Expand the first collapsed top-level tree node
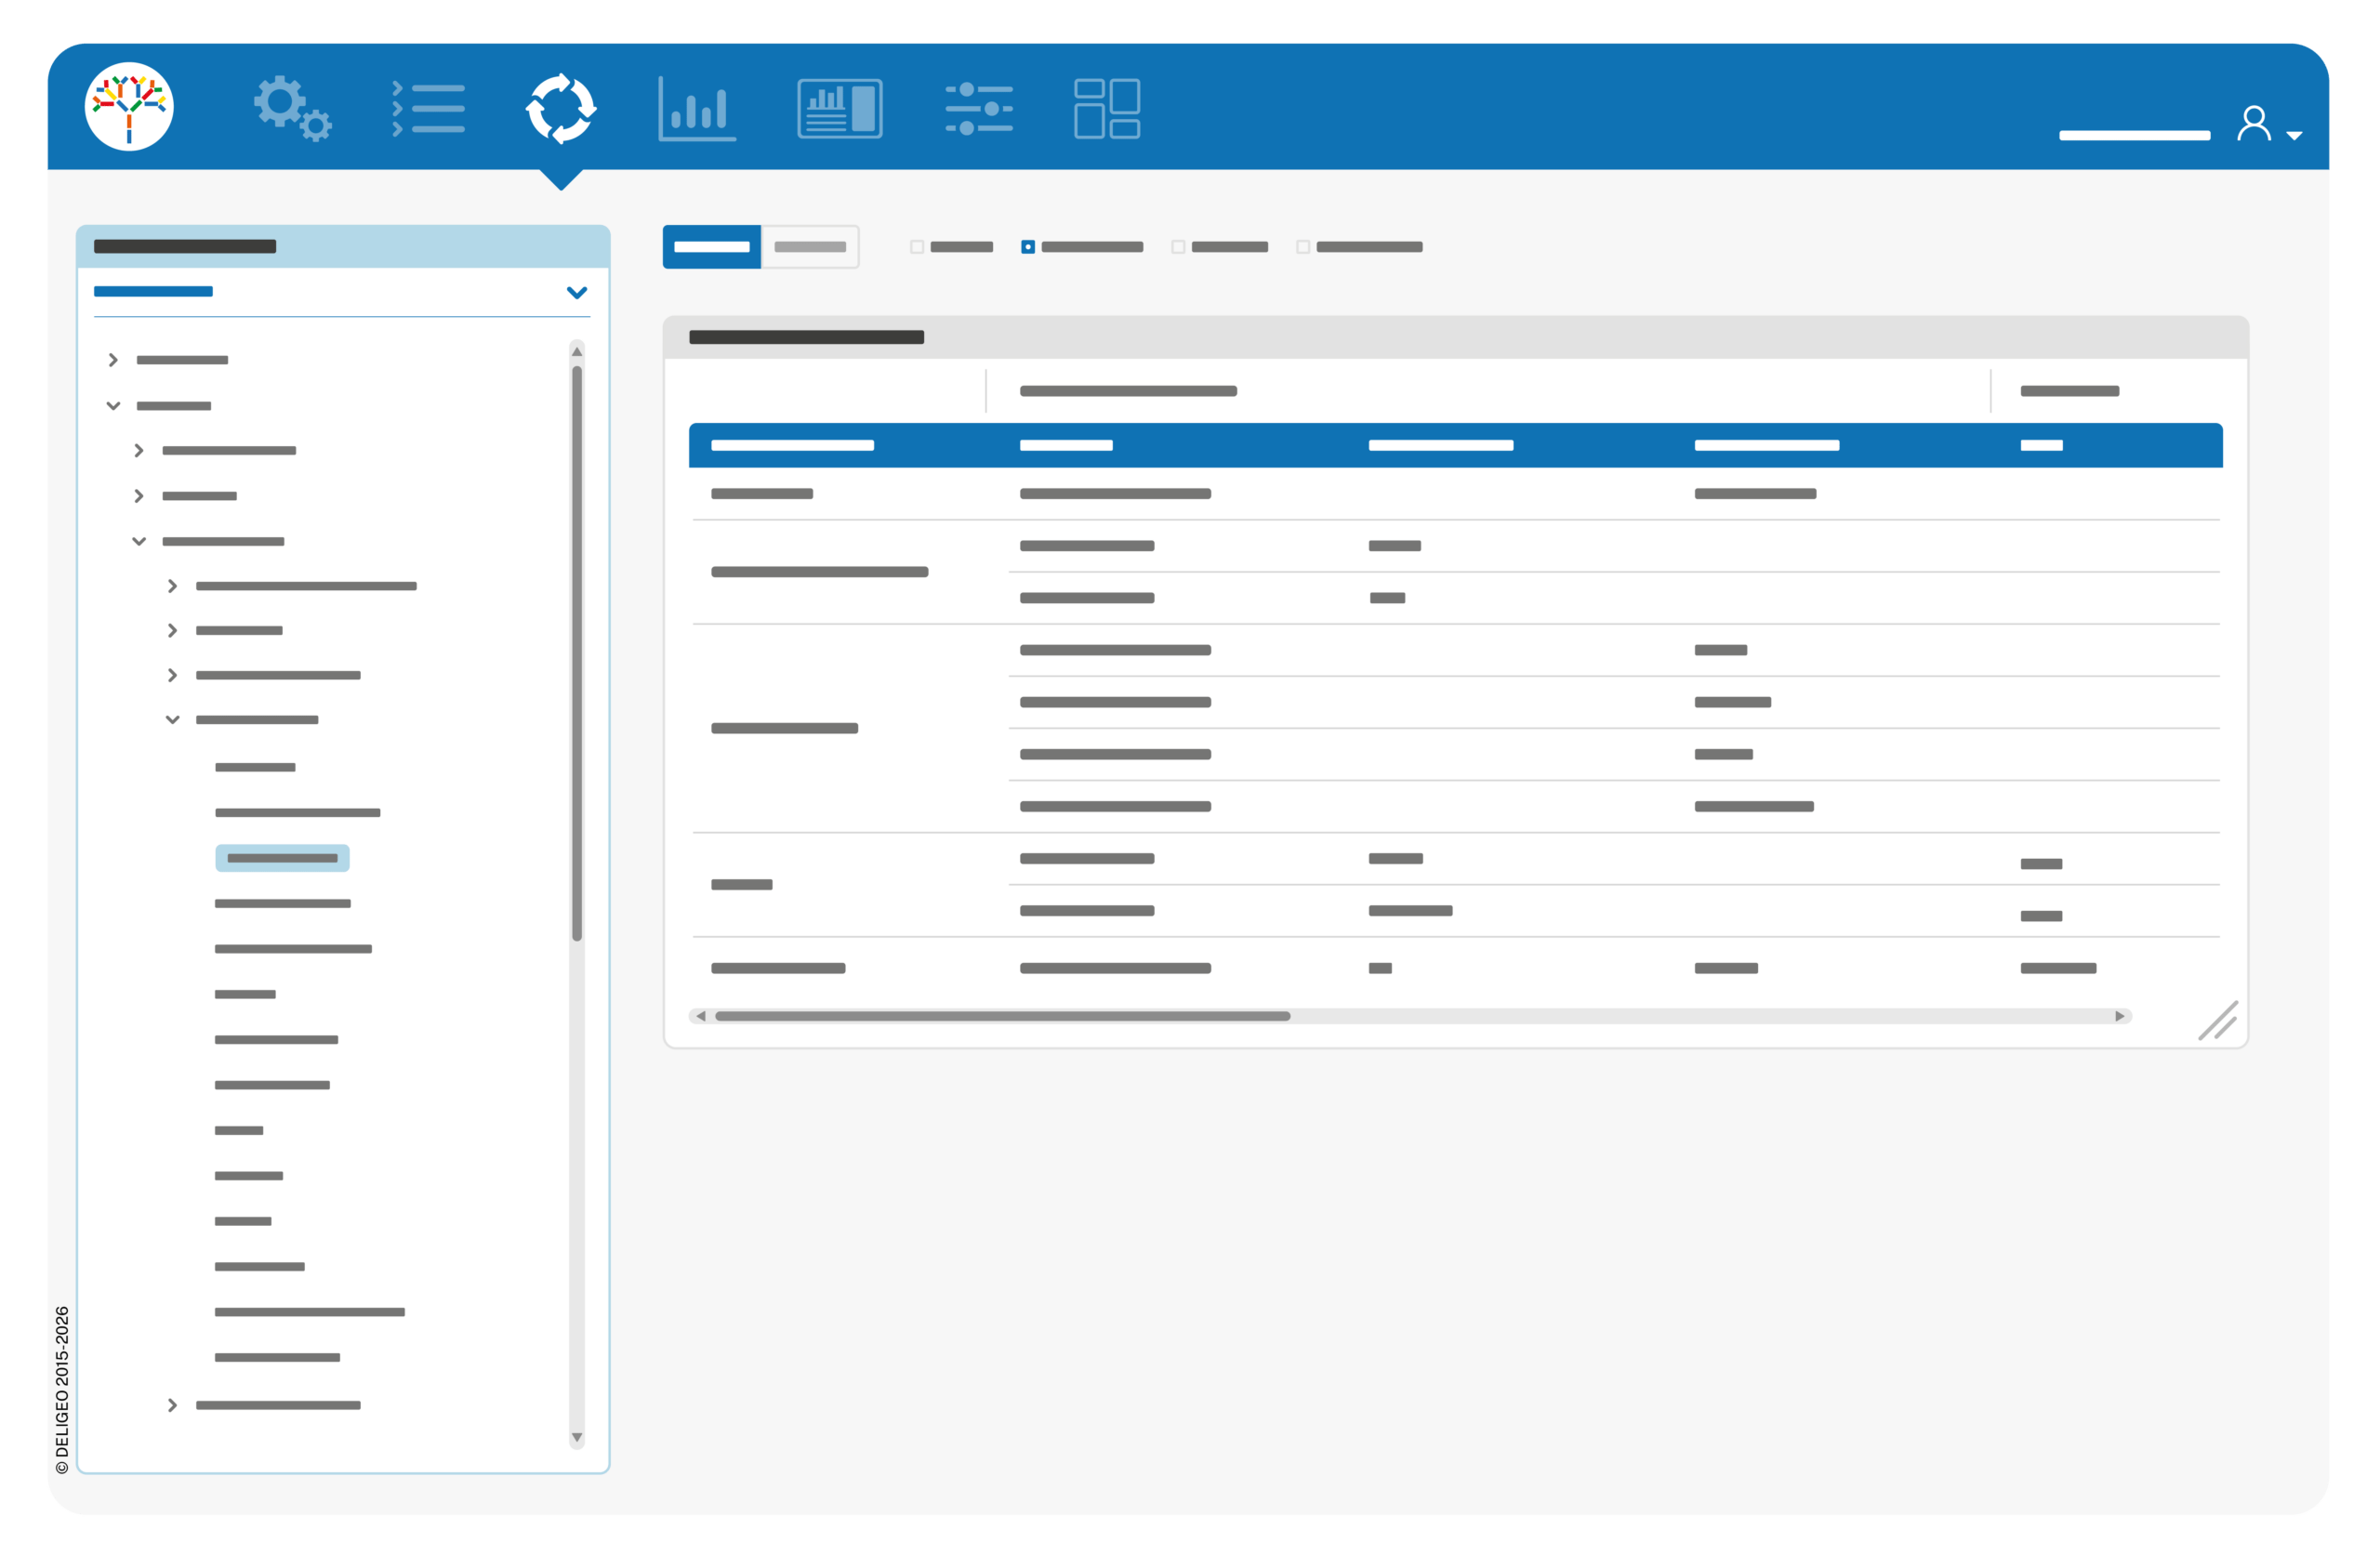Screen dimensions: 2380x1555 (x=113, y=360)
